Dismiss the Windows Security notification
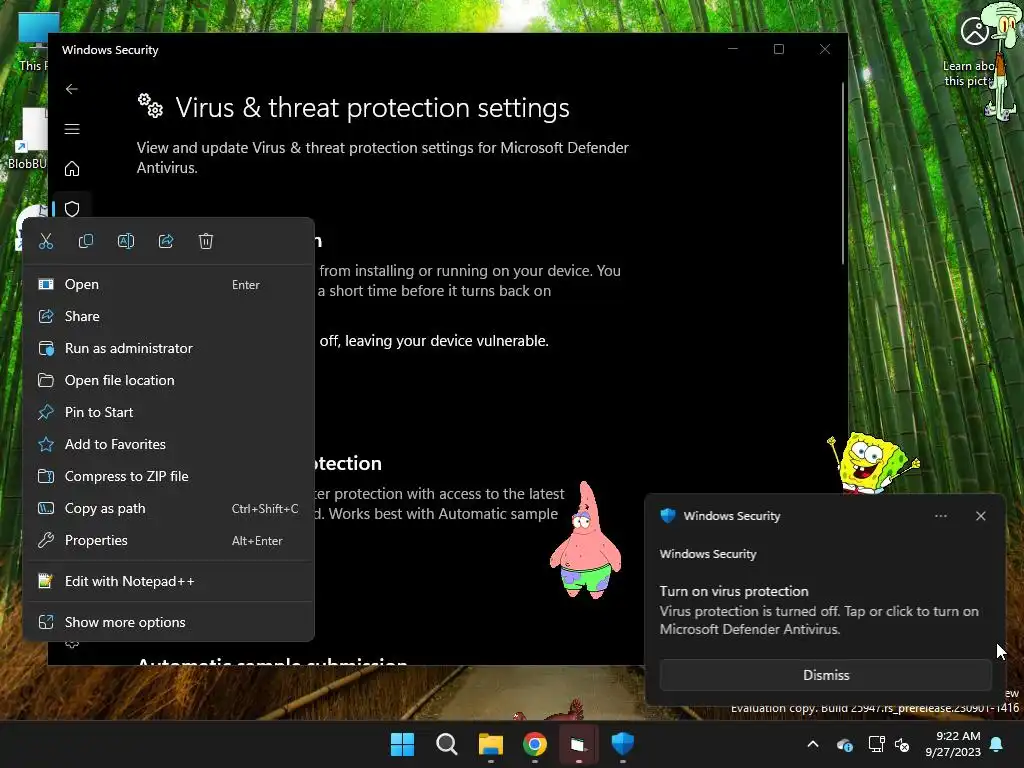Viewport: 1024px width, 768px height. tap(825, 675)
